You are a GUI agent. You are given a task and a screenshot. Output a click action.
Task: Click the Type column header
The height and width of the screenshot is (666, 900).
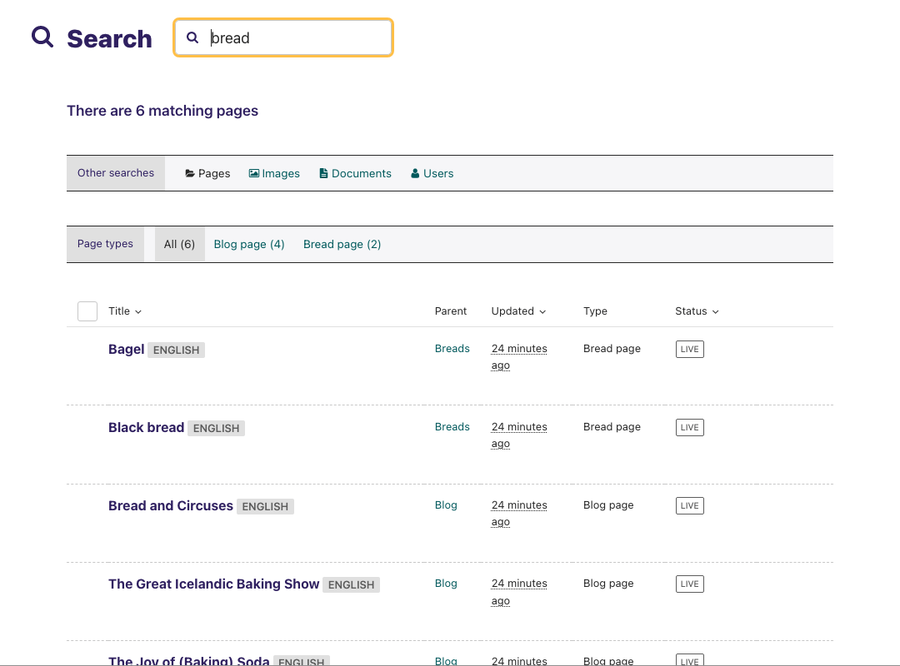pyautogui.click(x=595, y=311)
